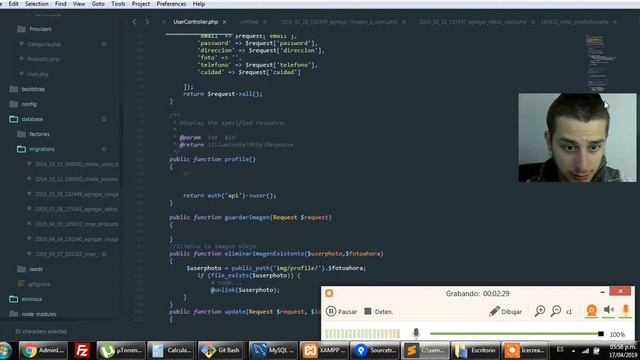The width and height of the screenshot is (640, 360).
Task: Navigate forward with the right arrow
Action: [147, 22]
